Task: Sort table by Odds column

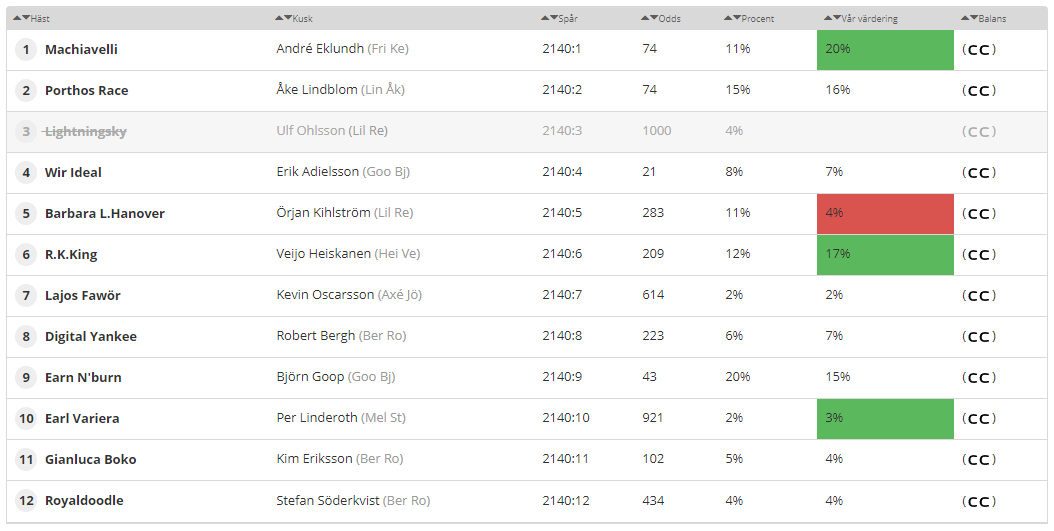Action: point(660,19)
